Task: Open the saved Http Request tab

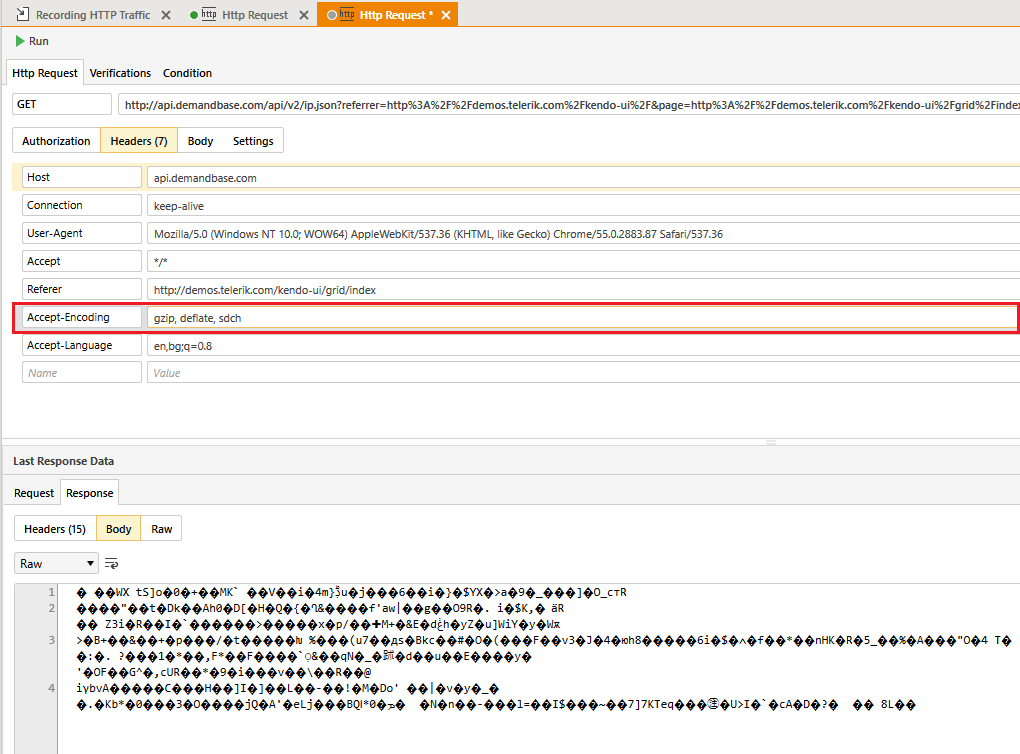Action: pyautogui.click(x=254, y=14)
